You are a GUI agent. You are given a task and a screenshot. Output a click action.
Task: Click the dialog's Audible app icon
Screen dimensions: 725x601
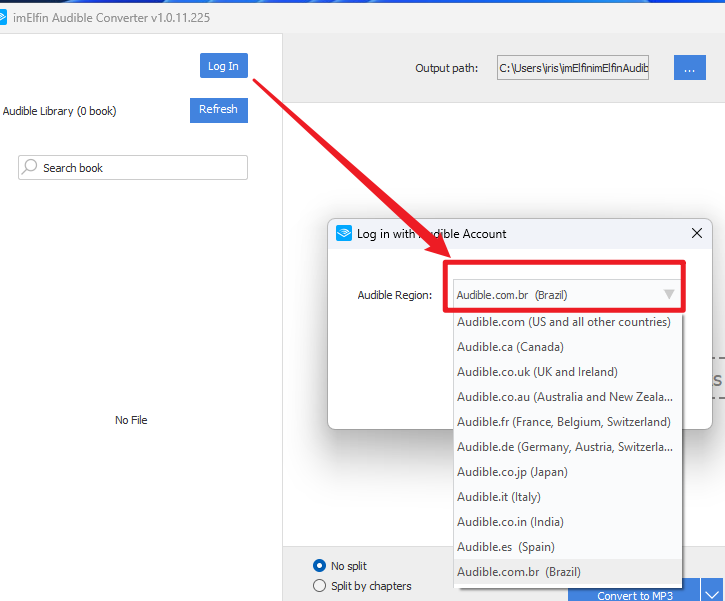[344, 233]
